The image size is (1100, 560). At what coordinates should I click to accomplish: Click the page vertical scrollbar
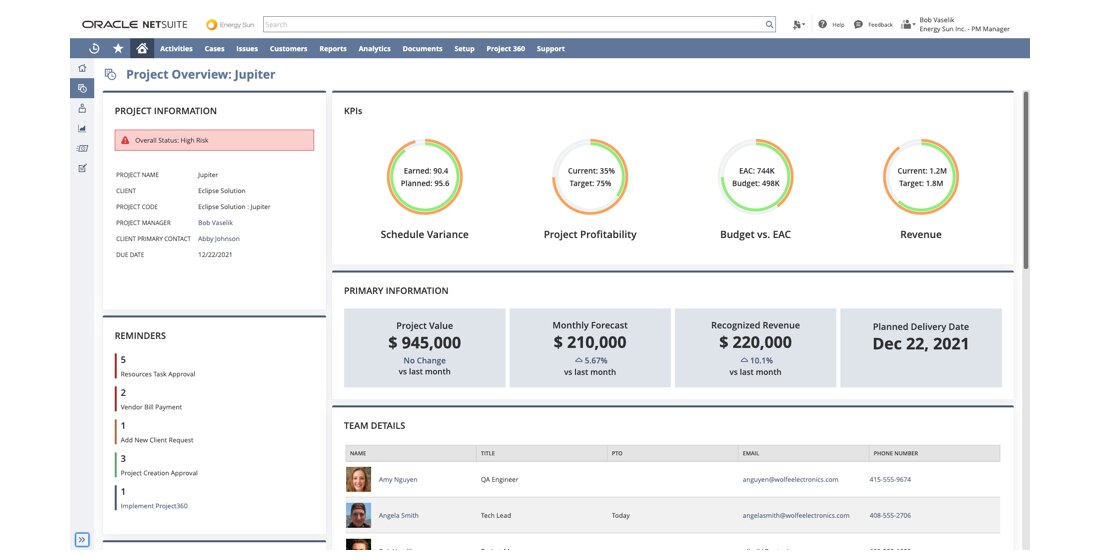tap(1025, 180)
